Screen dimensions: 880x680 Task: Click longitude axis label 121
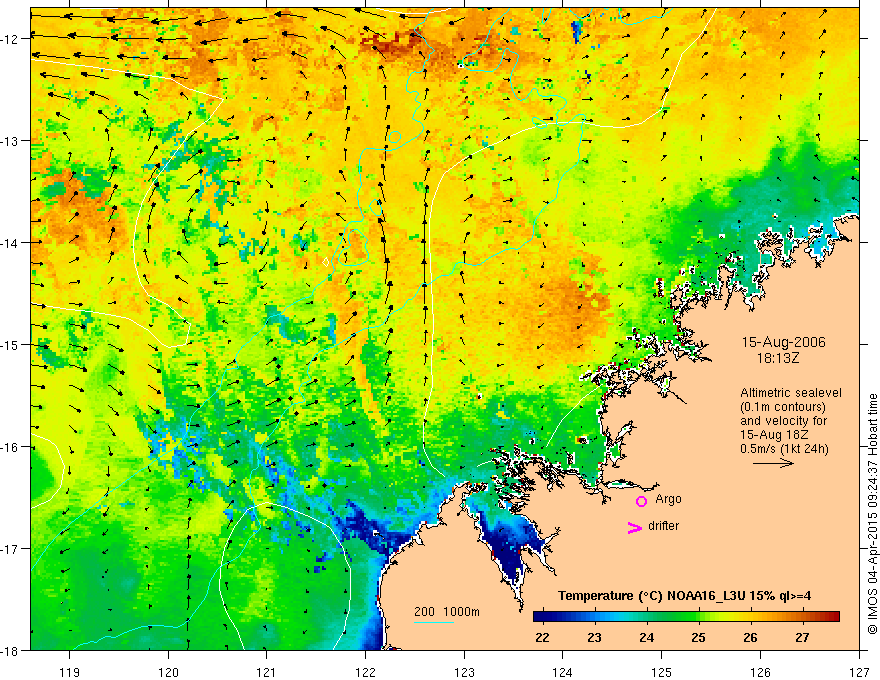pos(267,672)
